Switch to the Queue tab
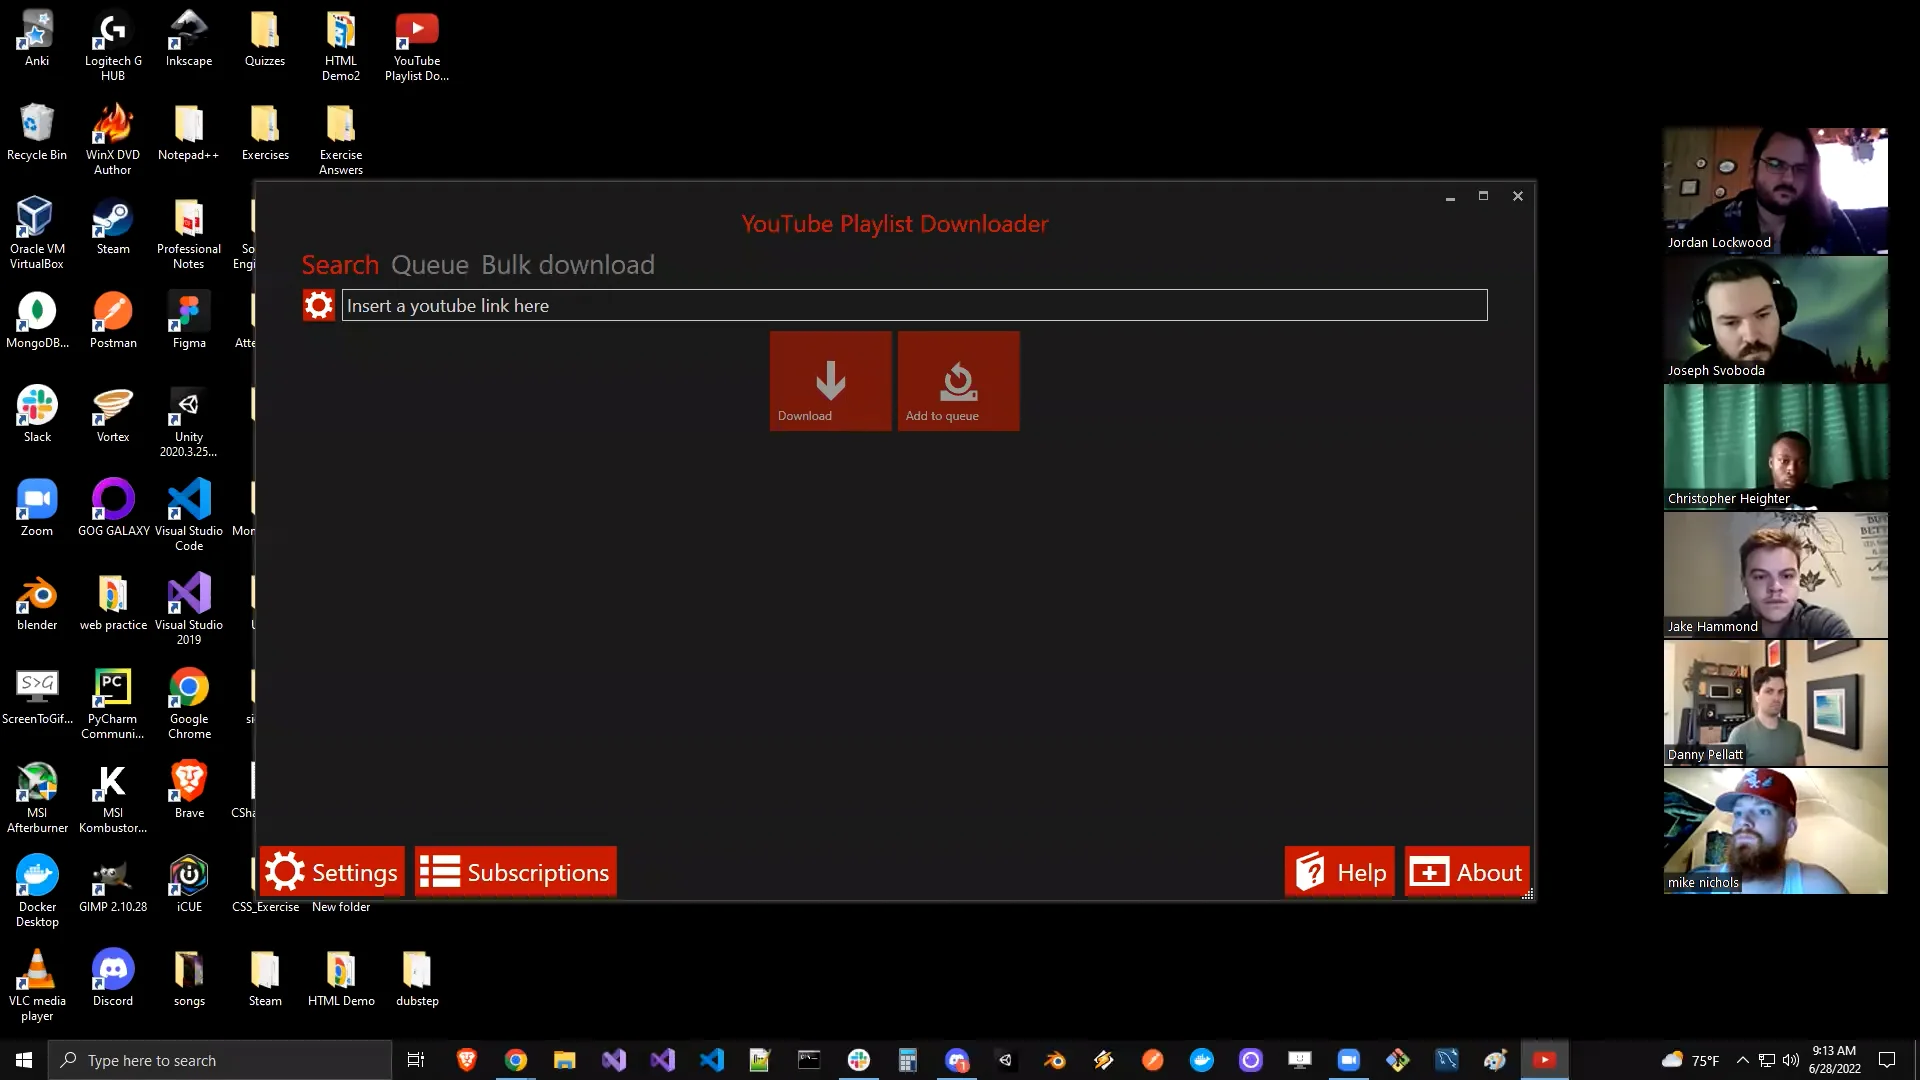Image resolution: width=1920 pixels, height=1080 pixels. (x=429, y=265)
